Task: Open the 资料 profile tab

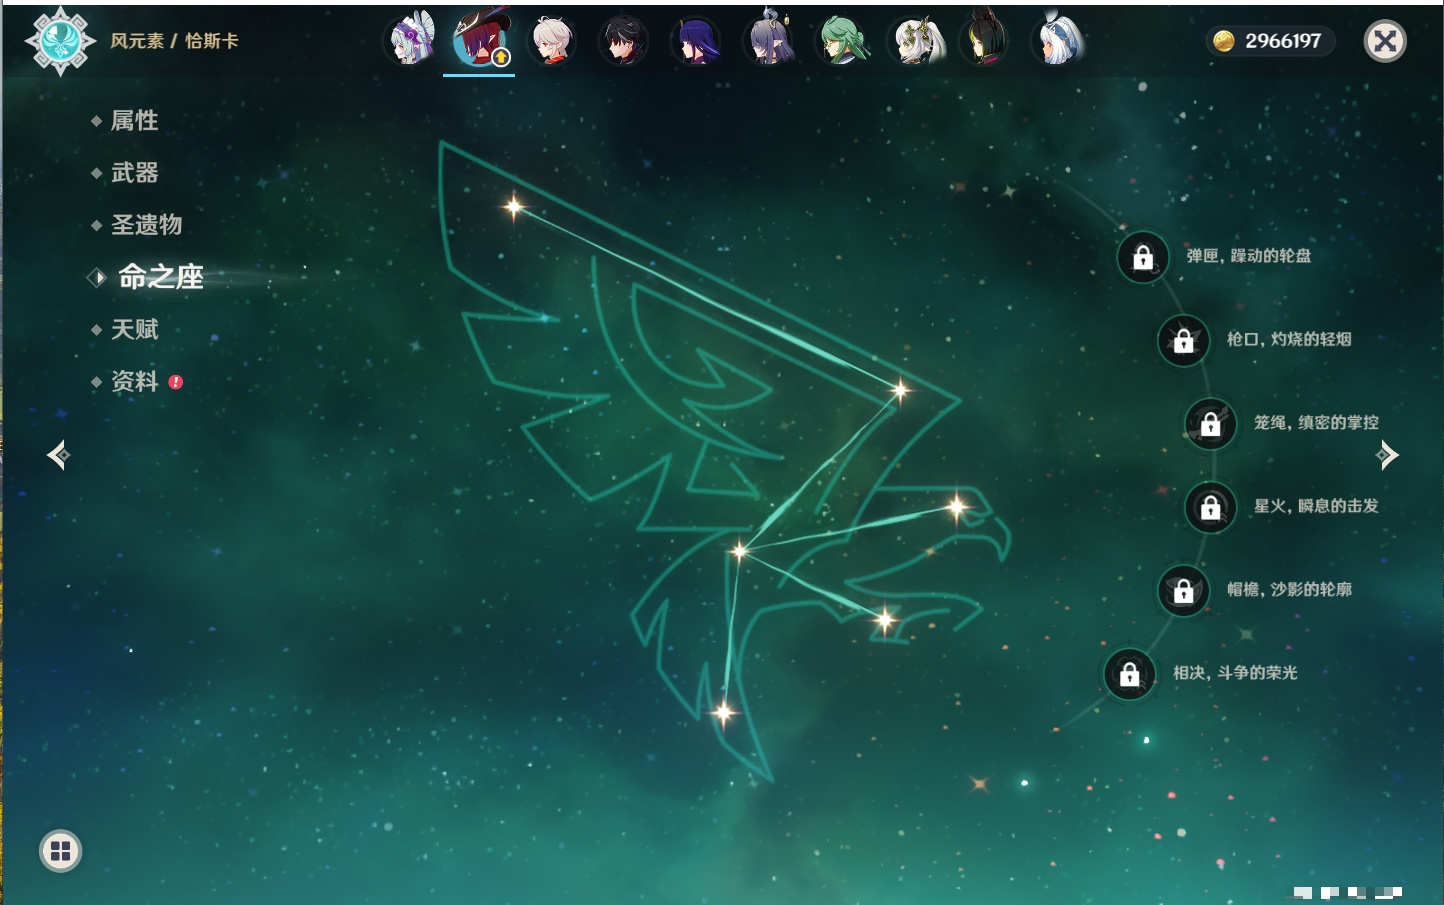Action: point(134,382)
